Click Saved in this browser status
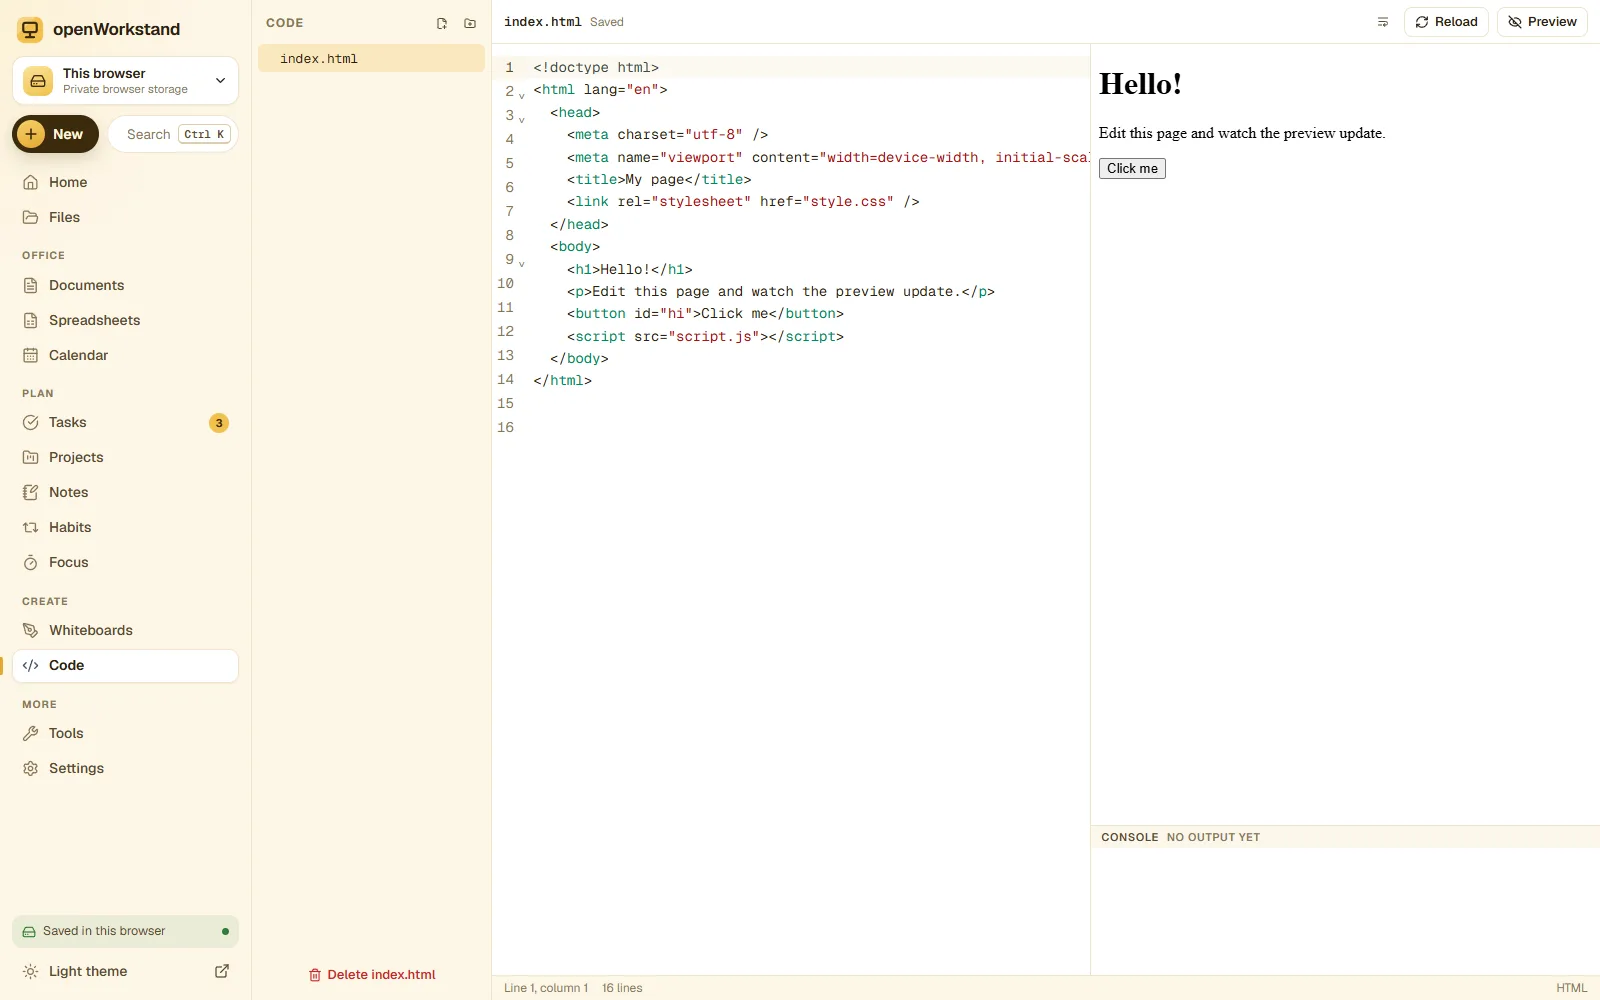This screenshot has height=1000, width=1600. coord(125,931)
